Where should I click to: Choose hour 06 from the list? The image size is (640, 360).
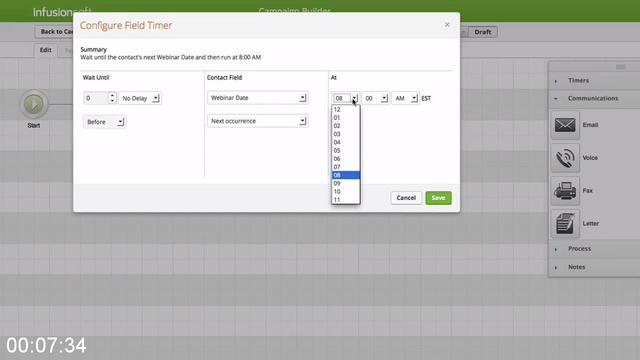coord(346,158)
